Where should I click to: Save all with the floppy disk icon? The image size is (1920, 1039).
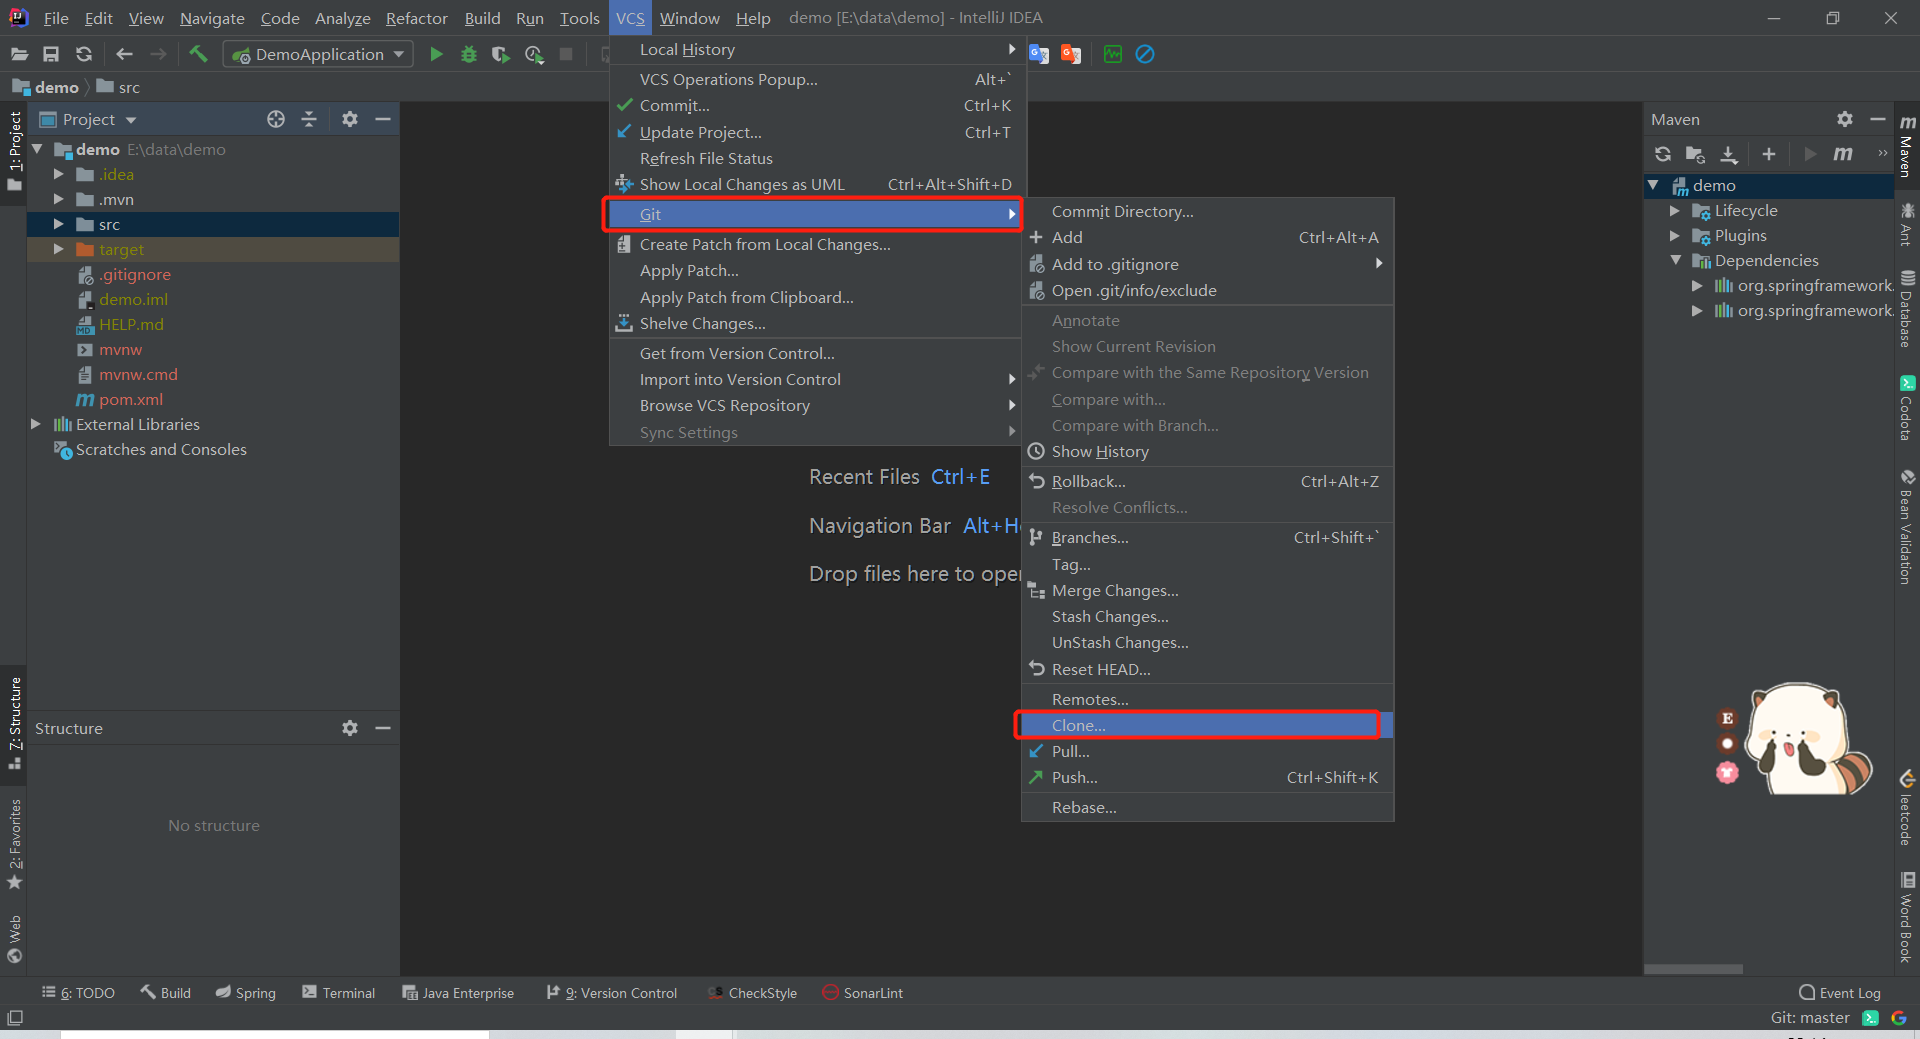coord(51,54)
